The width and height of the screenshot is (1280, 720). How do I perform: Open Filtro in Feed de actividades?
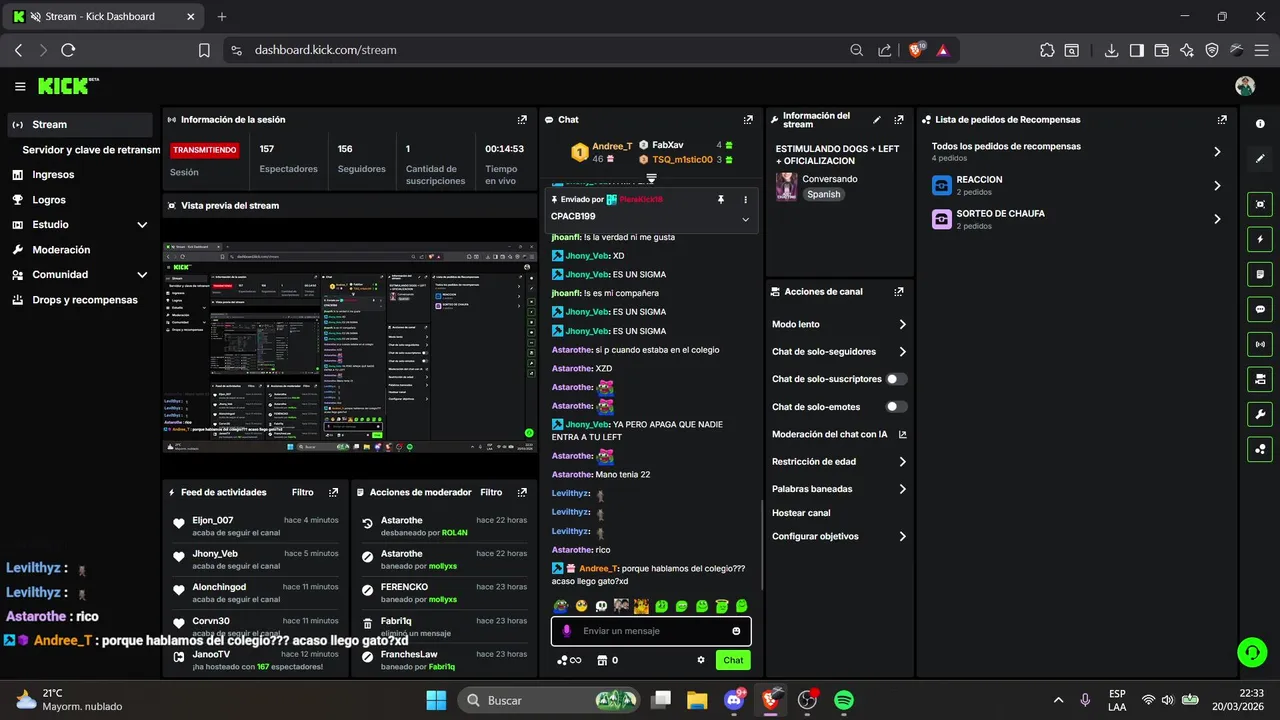[x=303, y=492]
